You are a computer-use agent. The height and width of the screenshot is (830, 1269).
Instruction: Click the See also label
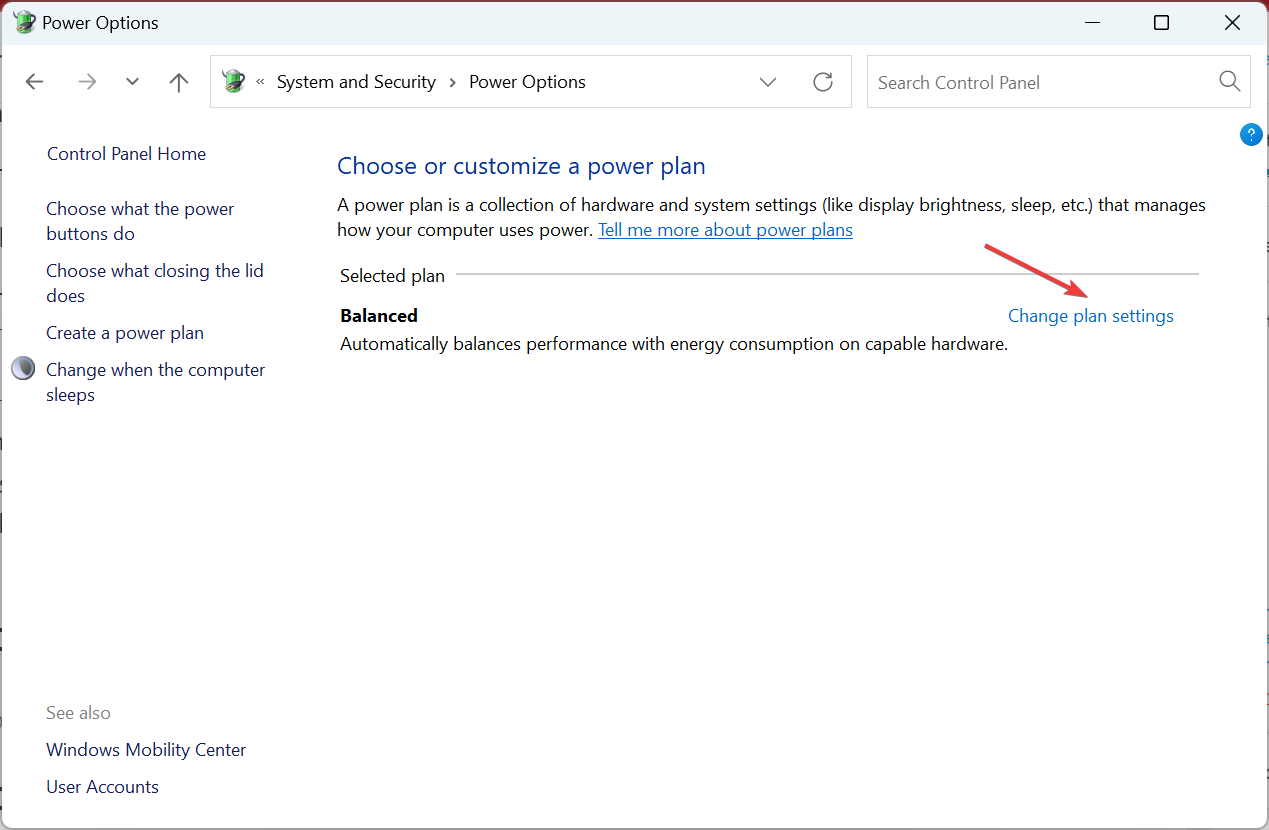pos(78,713)
